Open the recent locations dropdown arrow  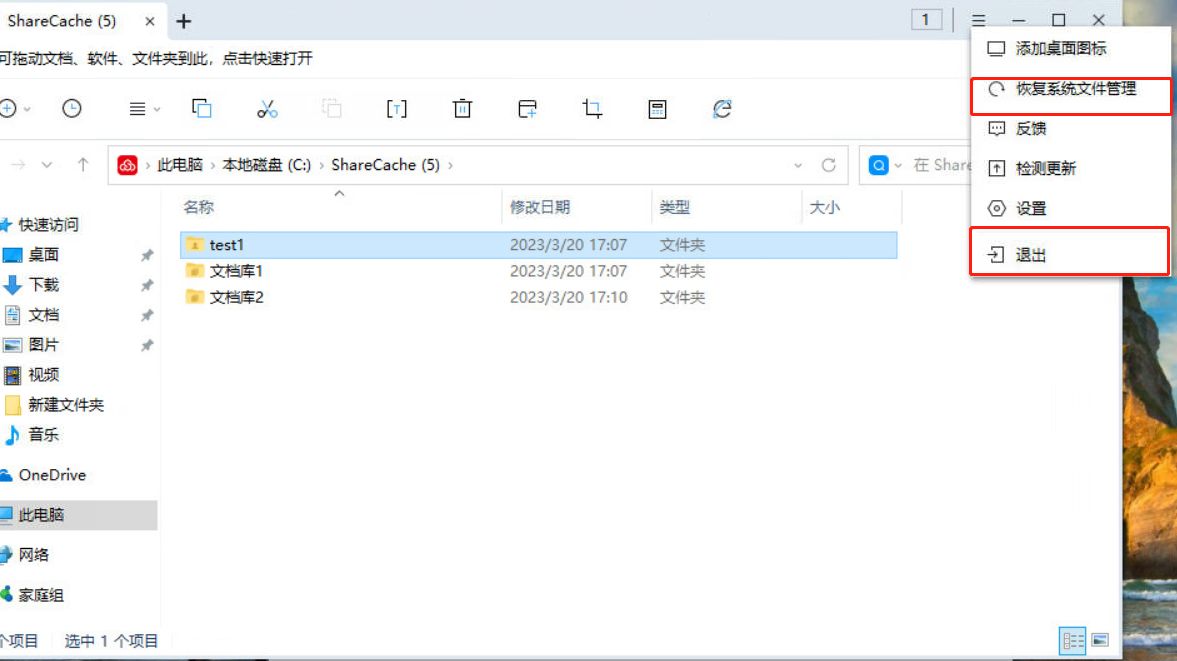[x=47, y=165]
